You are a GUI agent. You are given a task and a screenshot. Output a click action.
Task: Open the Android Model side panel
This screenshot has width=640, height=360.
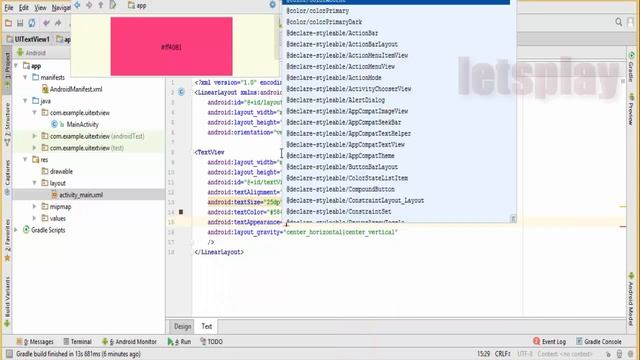coord(631,299)
